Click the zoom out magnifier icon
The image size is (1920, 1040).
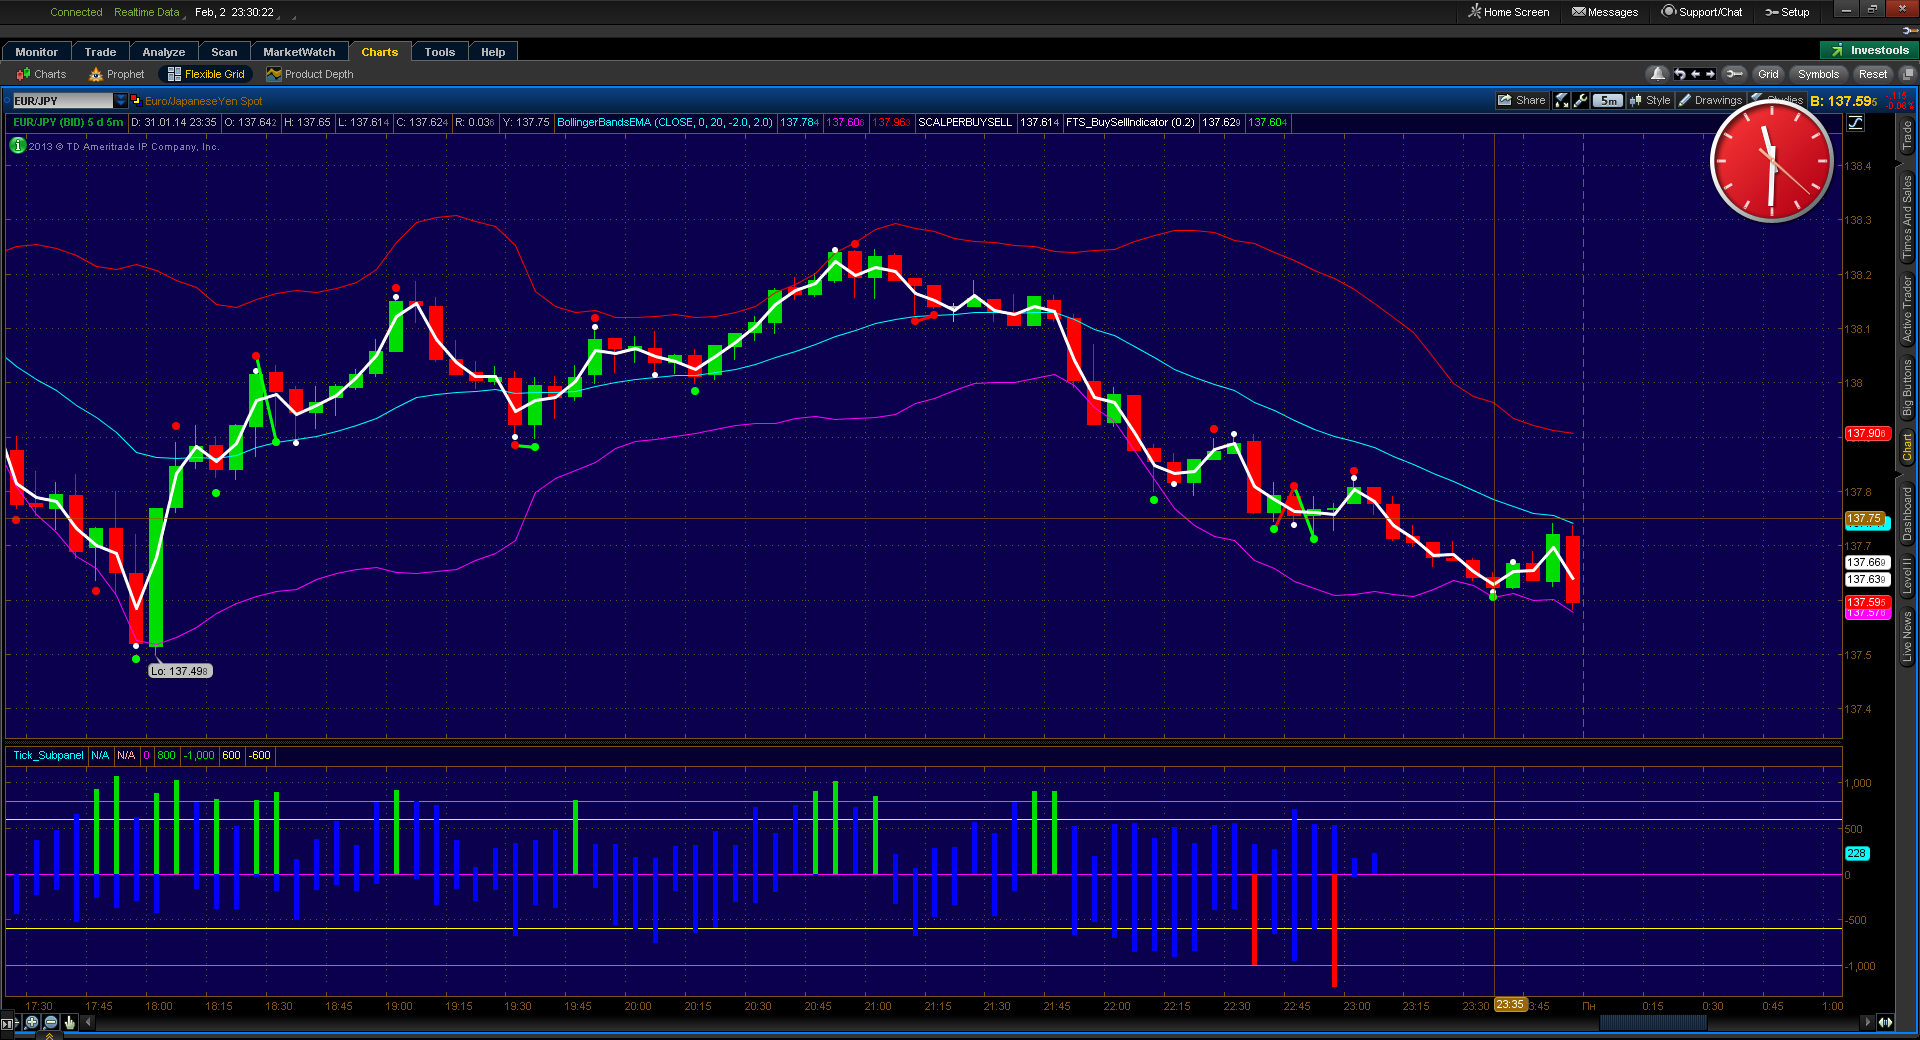51,1022
